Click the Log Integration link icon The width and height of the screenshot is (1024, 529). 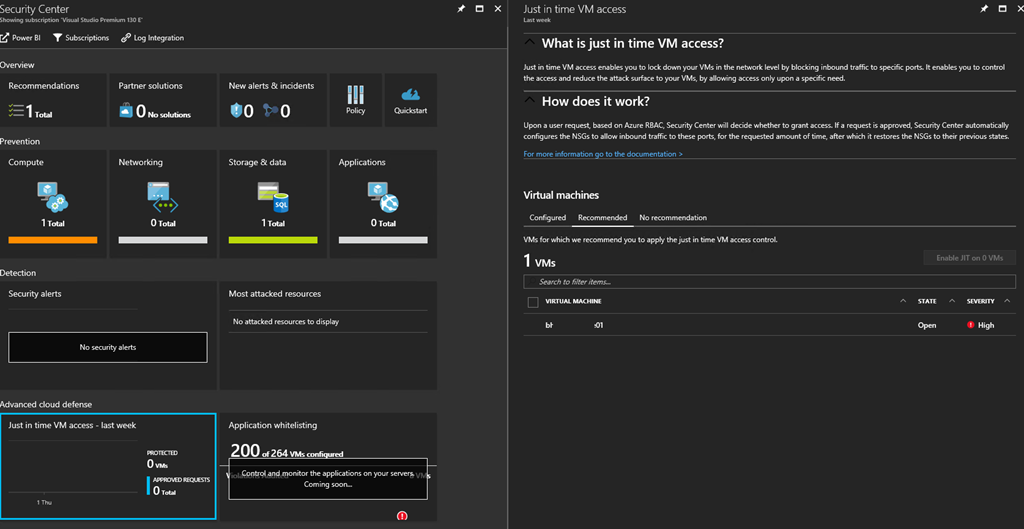tap(126, 38)
